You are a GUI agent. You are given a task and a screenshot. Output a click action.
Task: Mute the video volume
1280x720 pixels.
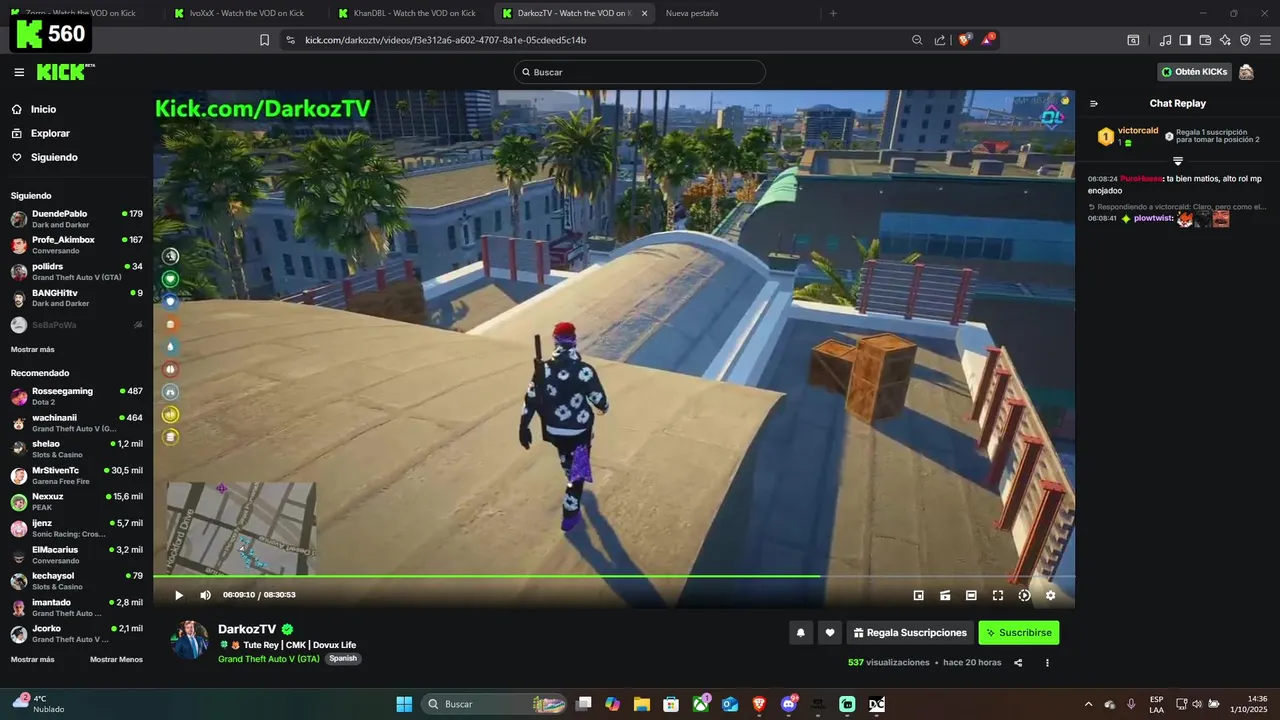click(205, 595)
